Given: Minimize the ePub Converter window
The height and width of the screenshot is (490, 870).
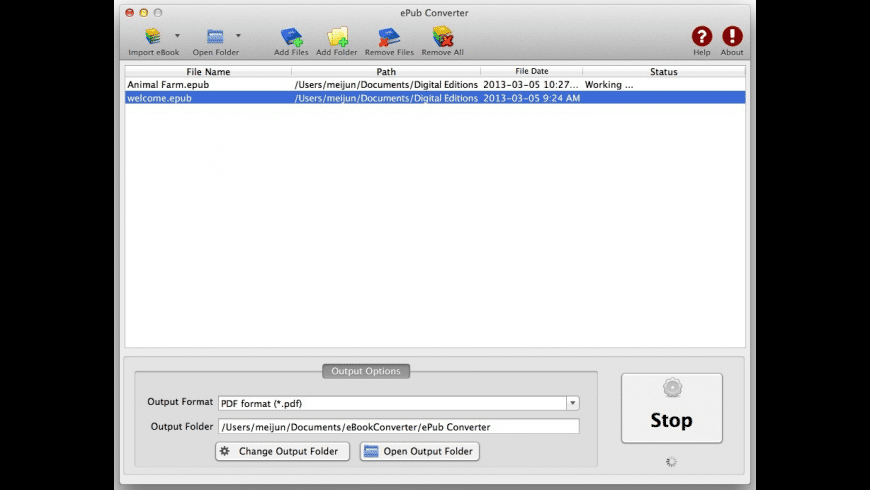Looking at the screenshot, I should [144, 13].
